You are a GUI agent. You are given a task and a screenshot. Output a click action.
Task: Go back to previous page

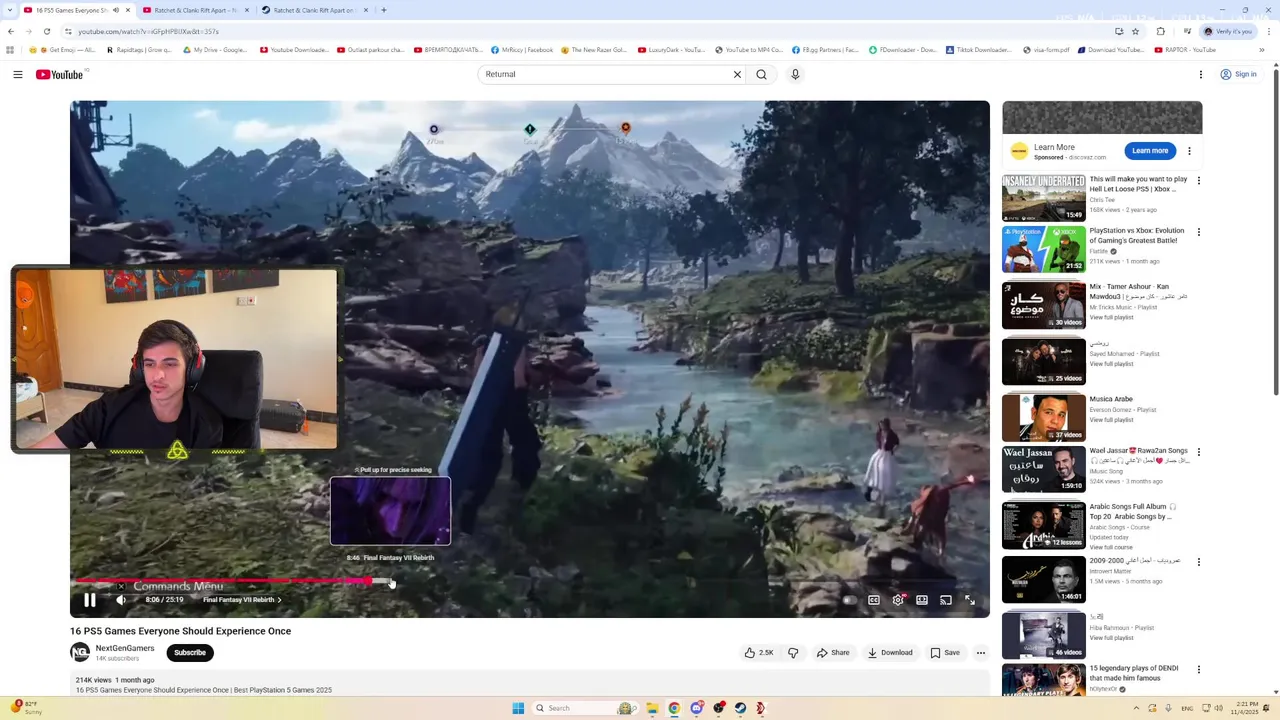tap(10, 31)
